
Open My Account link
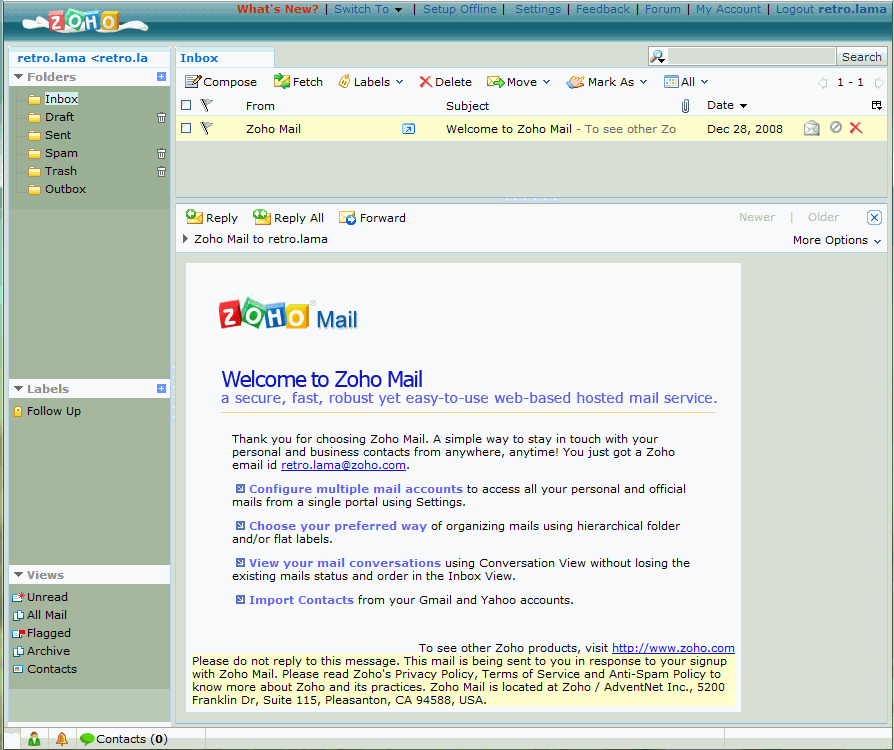coord(728,9)
